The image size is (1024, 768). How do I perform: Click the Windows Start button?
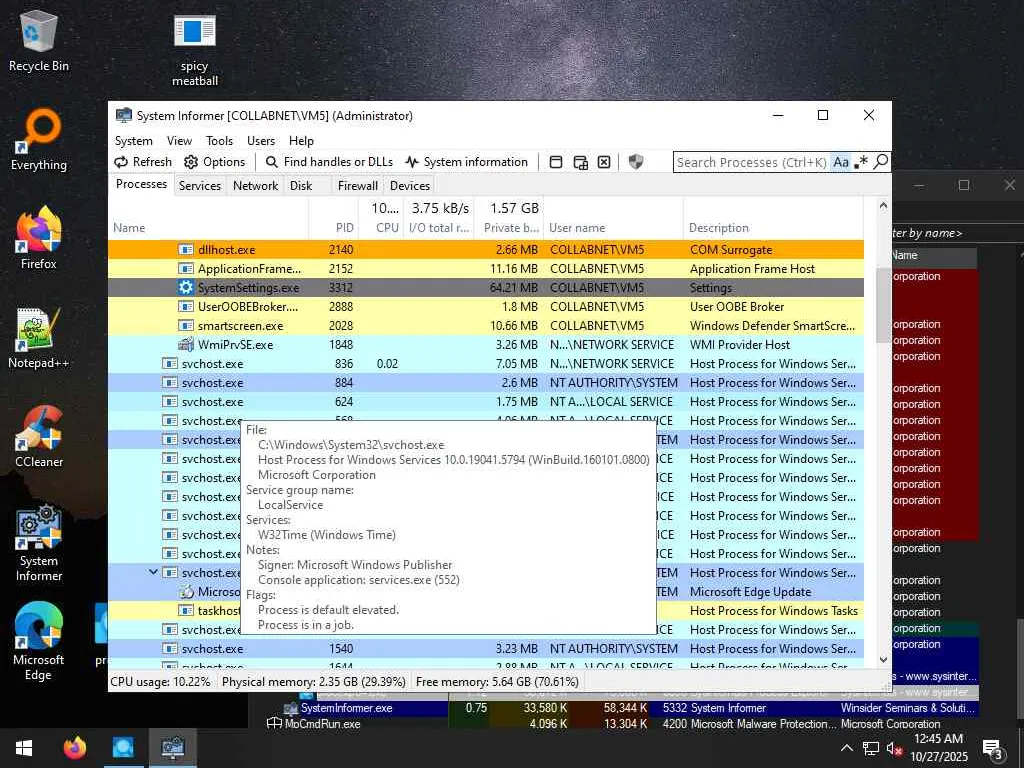point(24,747)
